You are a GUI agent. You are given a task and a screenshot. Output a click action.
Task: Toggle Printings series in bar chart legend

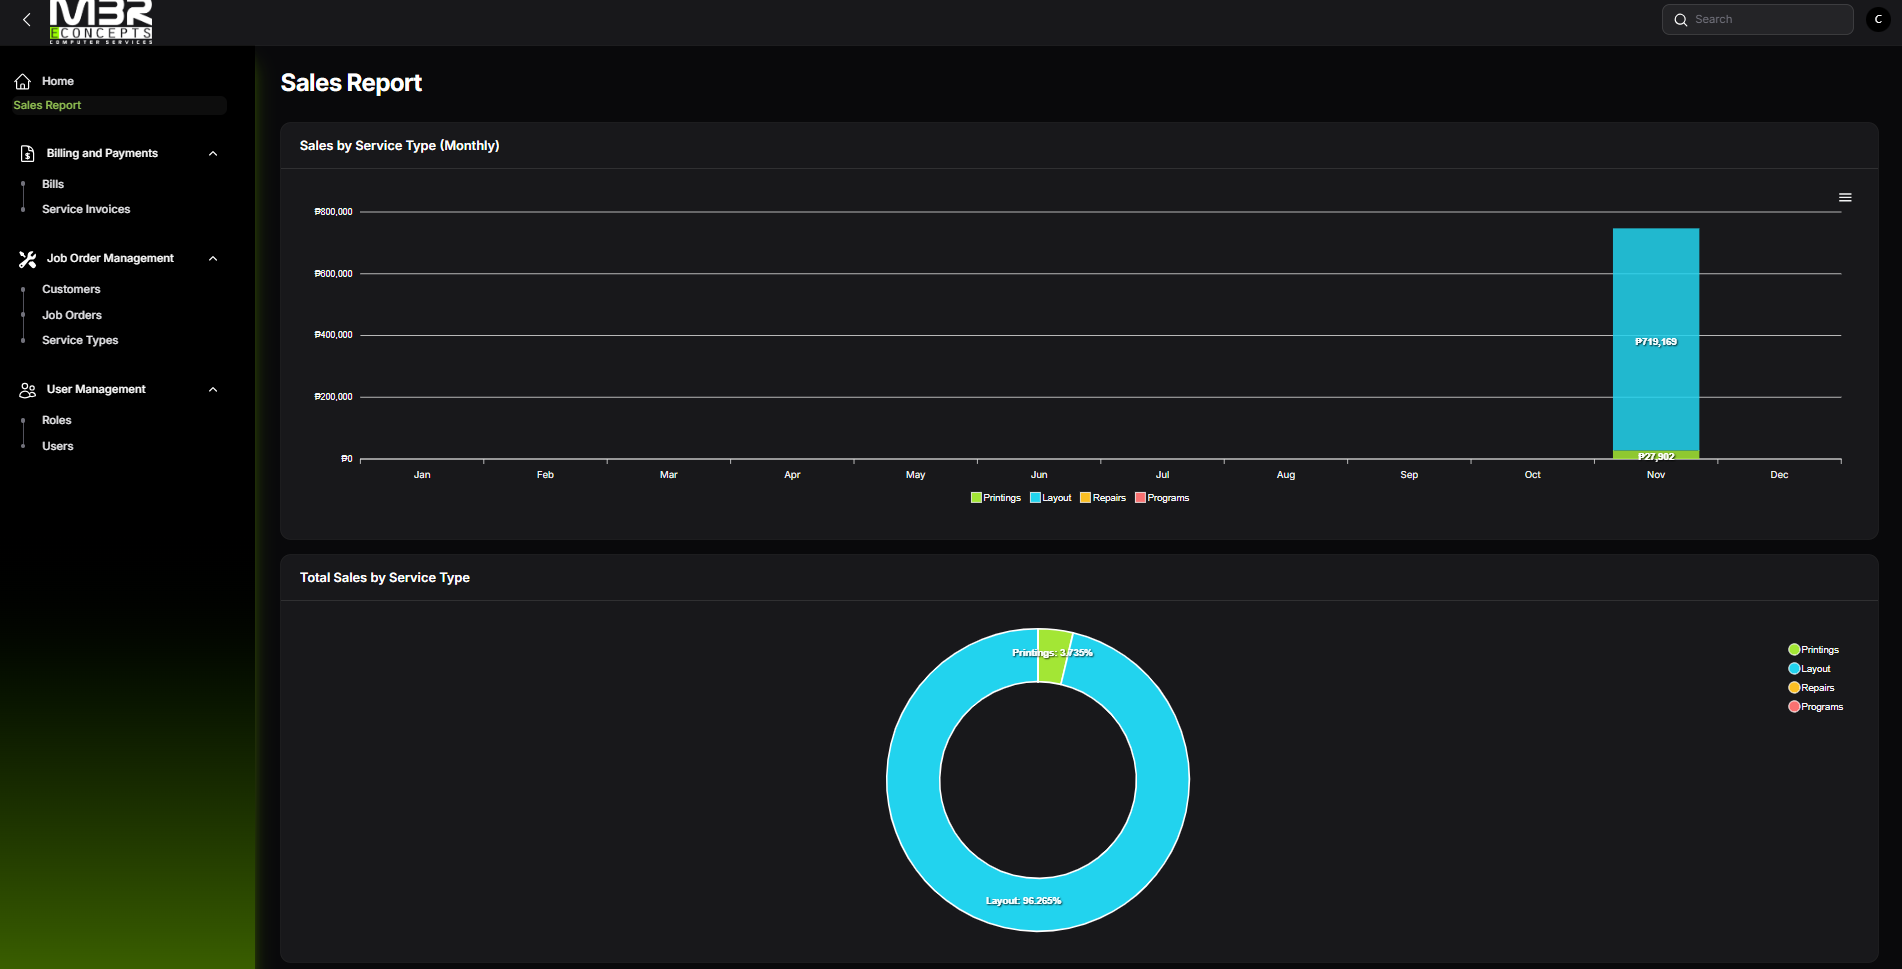click(x=996, y=498)
